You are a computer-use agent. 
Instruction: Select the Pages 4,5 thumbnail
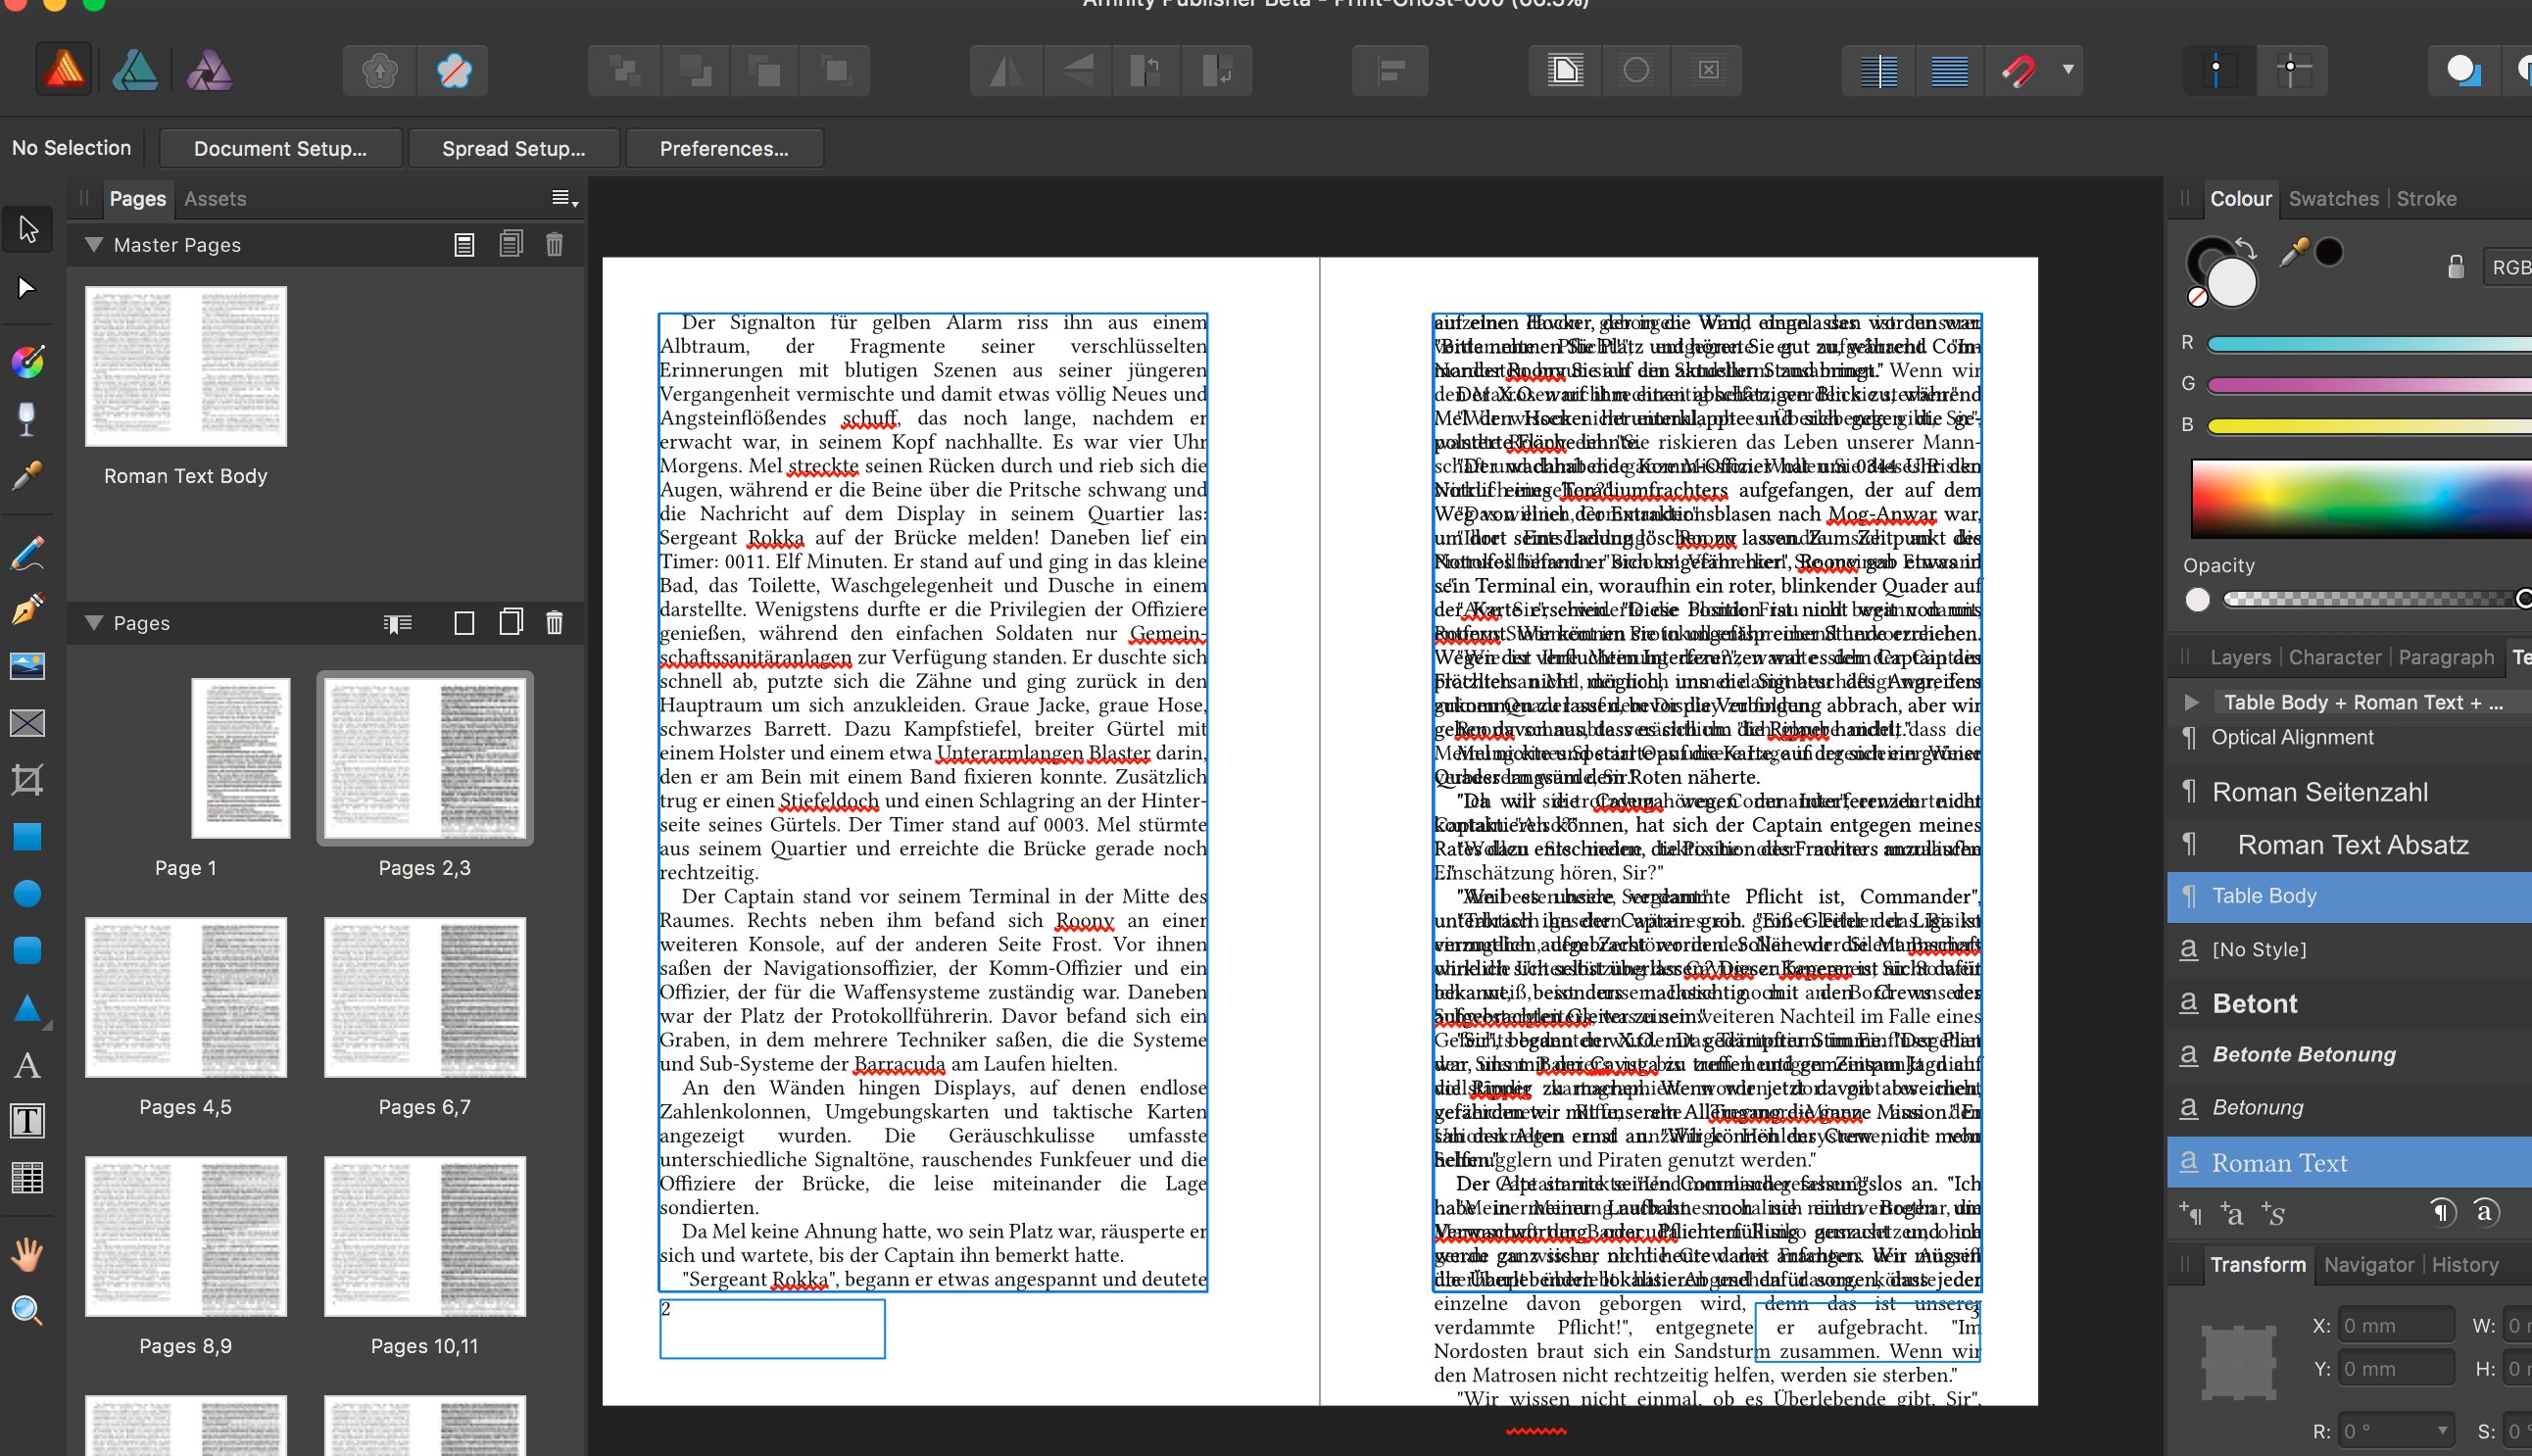(185, 997)
